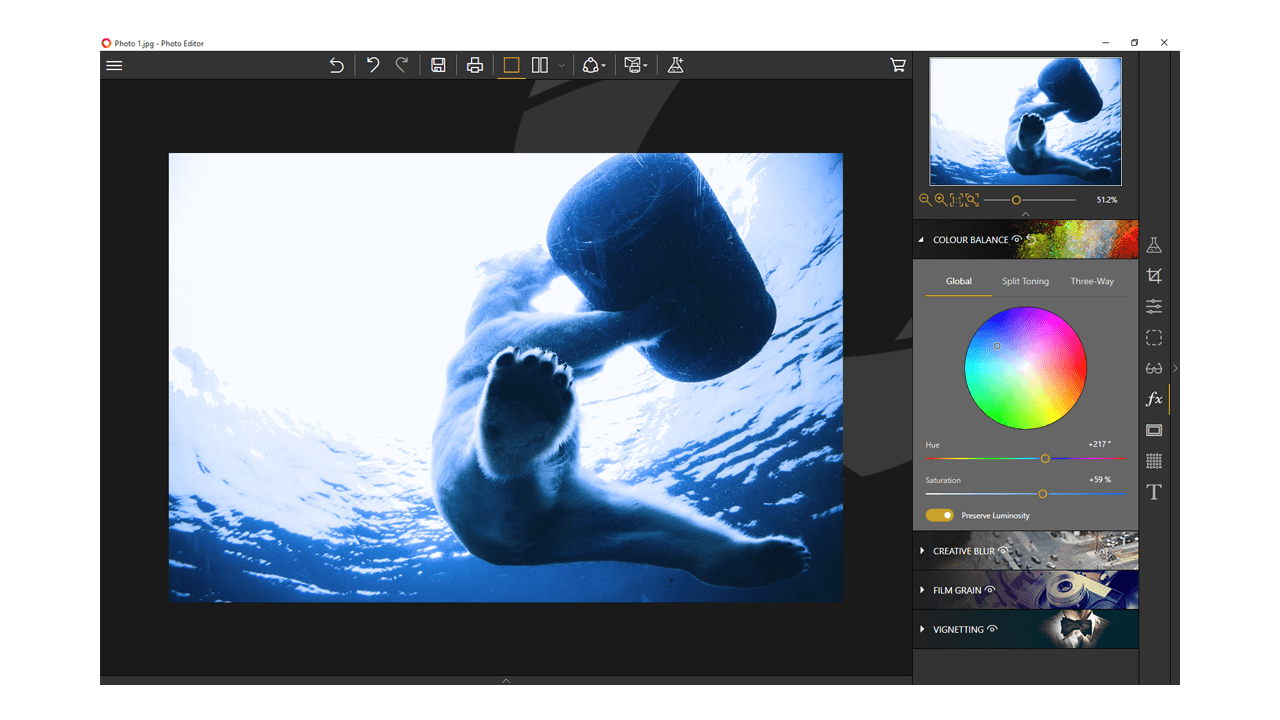Click the selection marquee icon in the sidebar
1280x720 pixels.
[1154, 337]
